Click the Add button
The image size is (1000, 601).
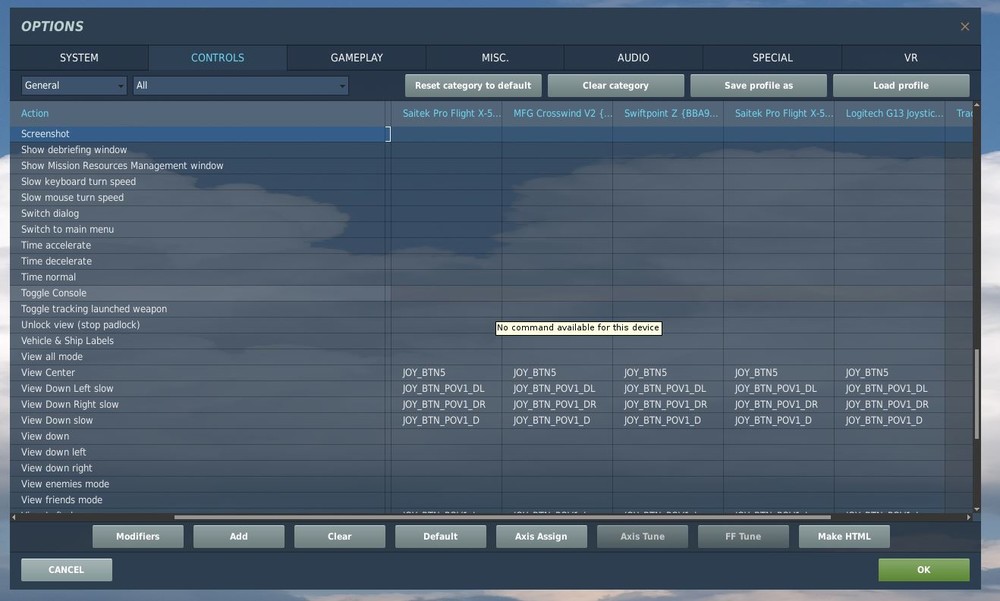coord(239,537)
